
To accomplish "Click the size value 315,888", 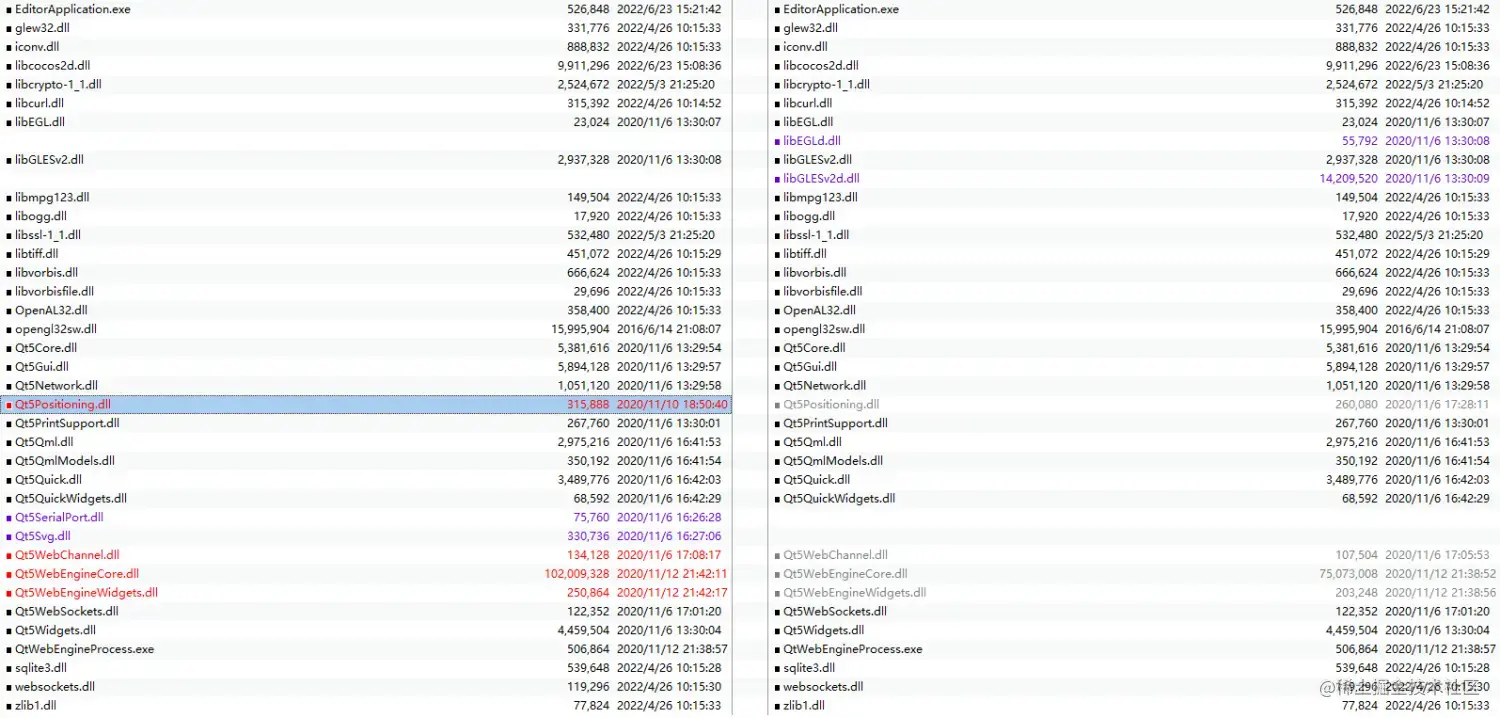I will 588,405.
